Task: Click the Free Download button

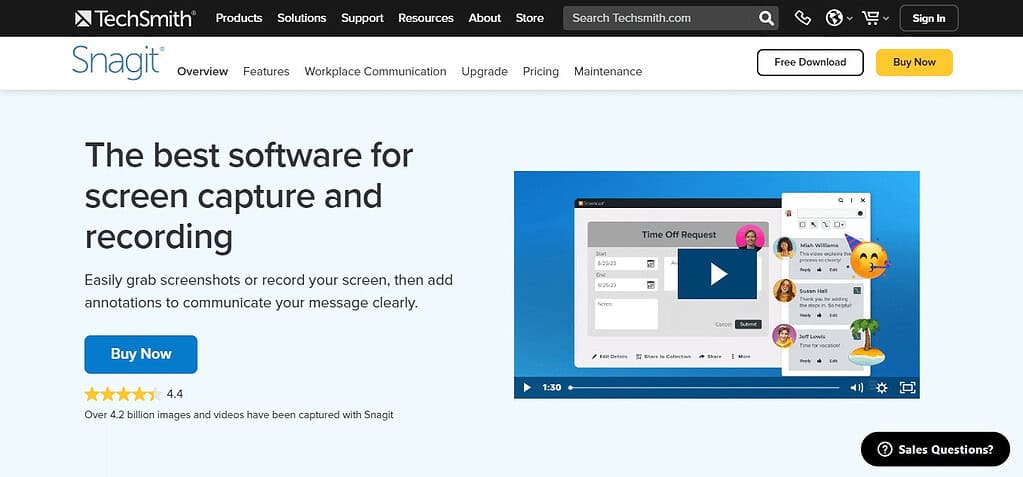Action: click(810, 63)
